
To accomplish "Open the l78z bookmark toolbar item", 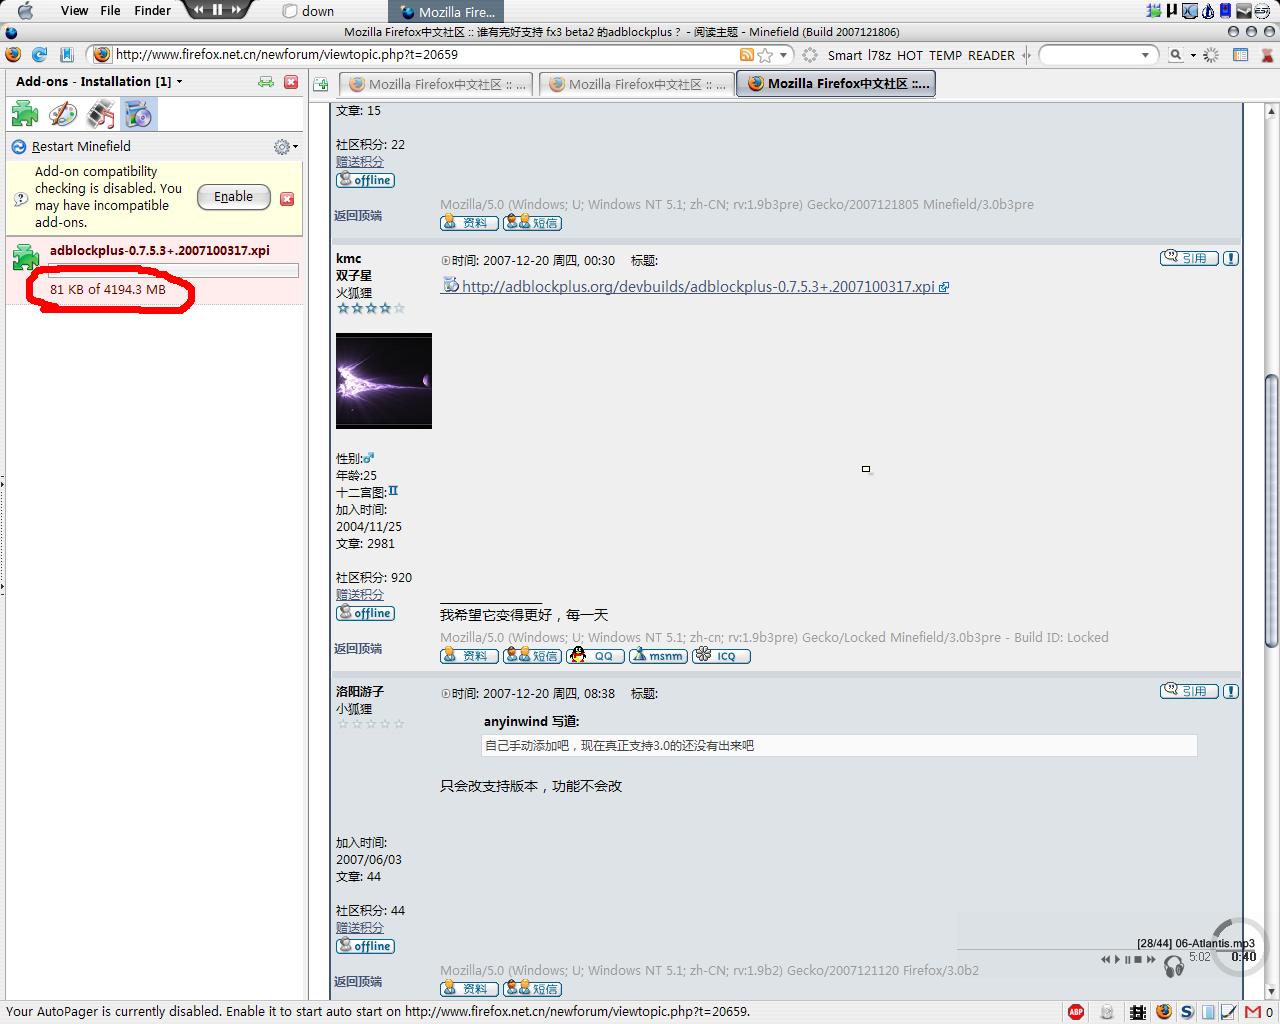I will [x=879, y=56].
